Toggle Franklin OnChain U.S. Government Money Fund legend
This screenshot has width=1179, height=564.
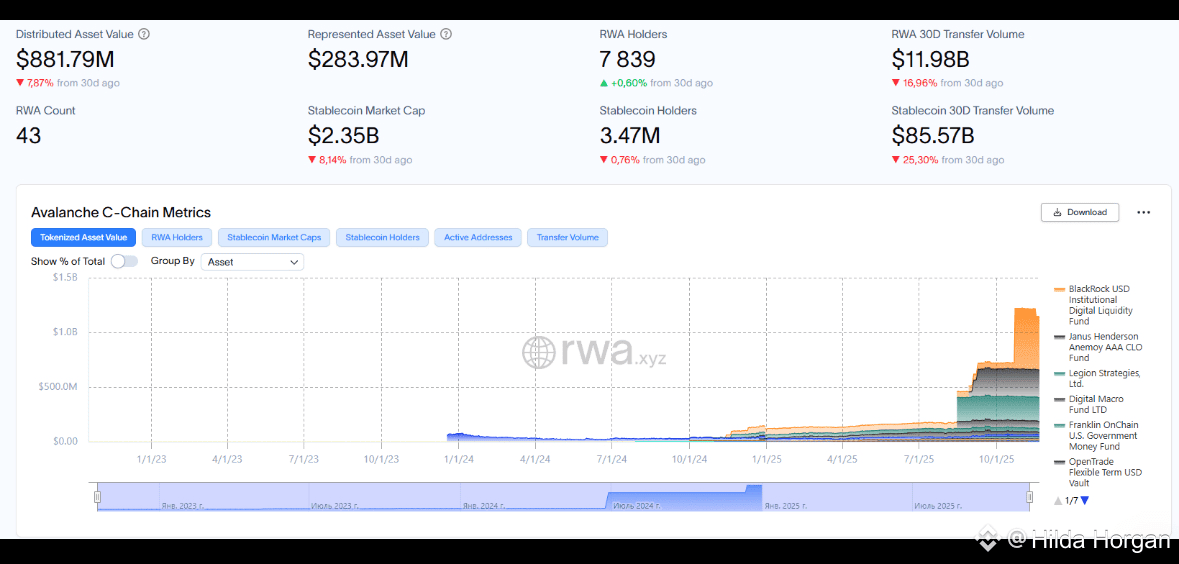[x=1096, y=435]
